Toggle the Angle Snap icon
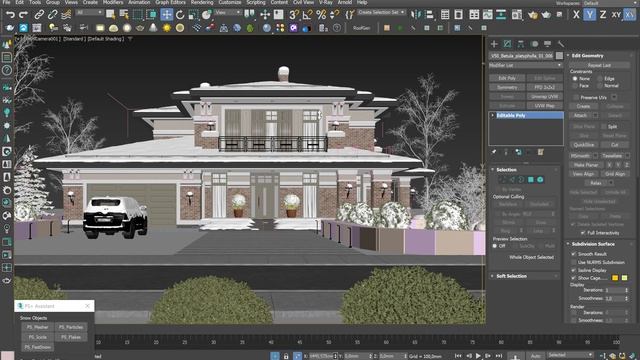 click(307, 15)
